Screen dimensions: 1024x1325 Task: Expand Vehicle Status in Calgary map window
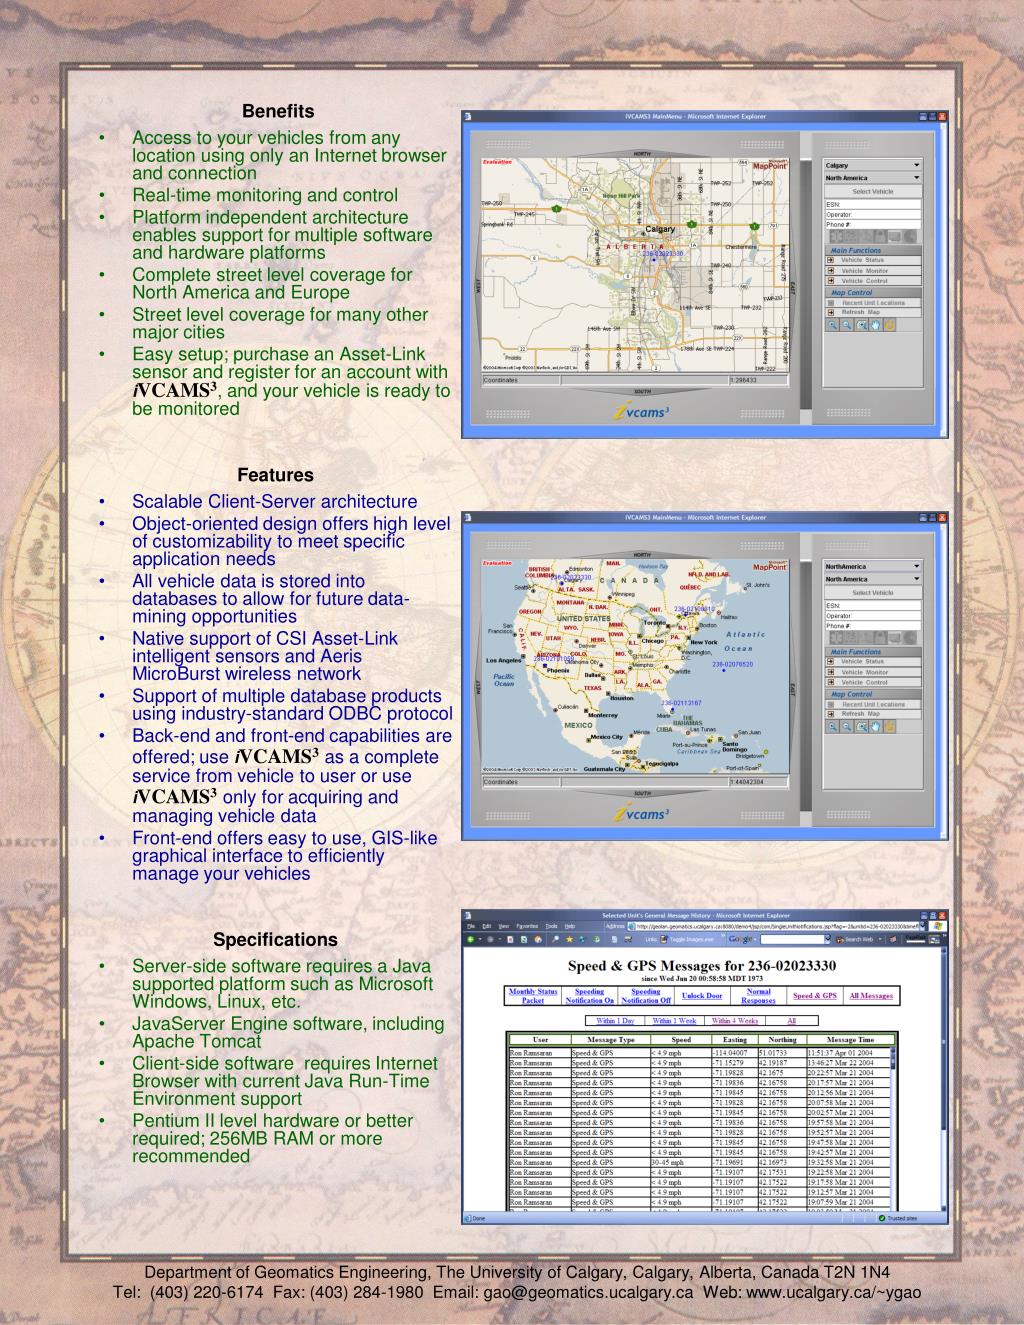(873, 260)
